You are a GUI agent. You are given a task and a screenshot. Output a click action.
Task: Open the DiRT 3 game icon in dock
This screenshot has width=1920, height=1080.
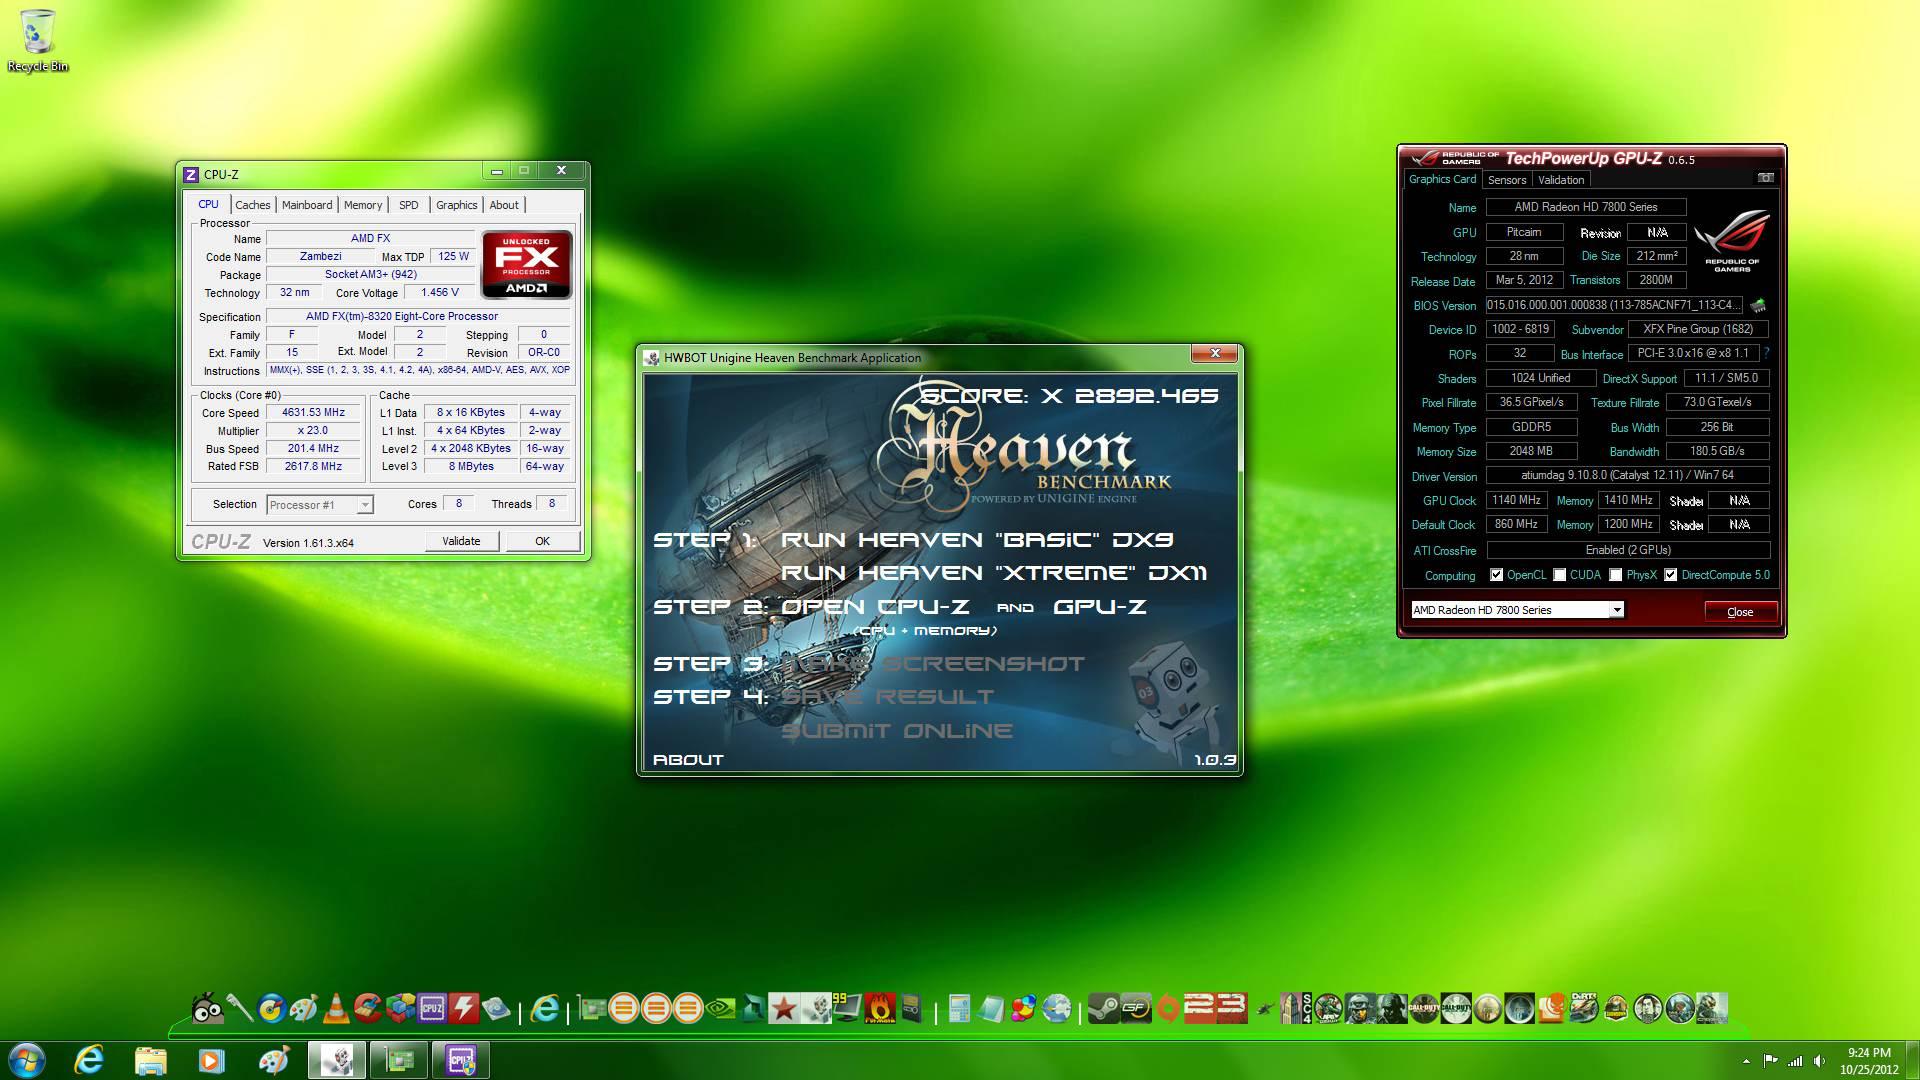pyautogui.click(x=1584, y=1008)
